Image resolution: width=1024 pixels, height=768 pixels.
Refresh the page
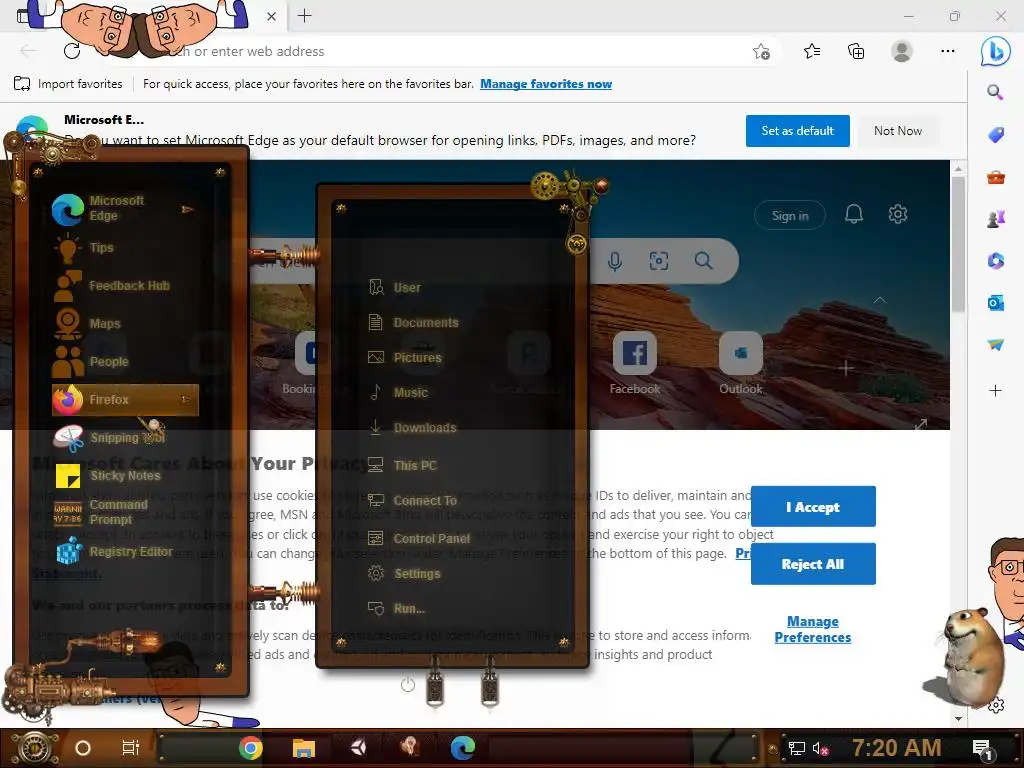(72, 51)
